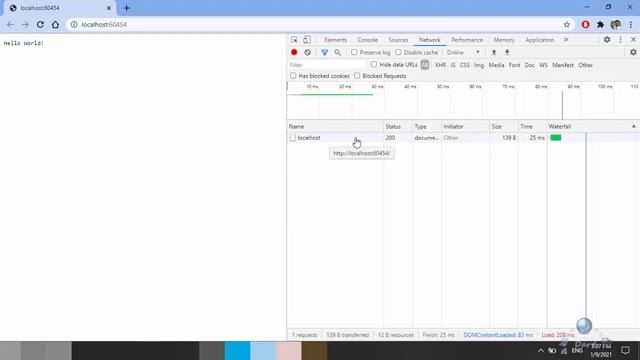Click the green waterfall bar for localhost
Viewport: 640px width, 360px height.
point(556,138)
